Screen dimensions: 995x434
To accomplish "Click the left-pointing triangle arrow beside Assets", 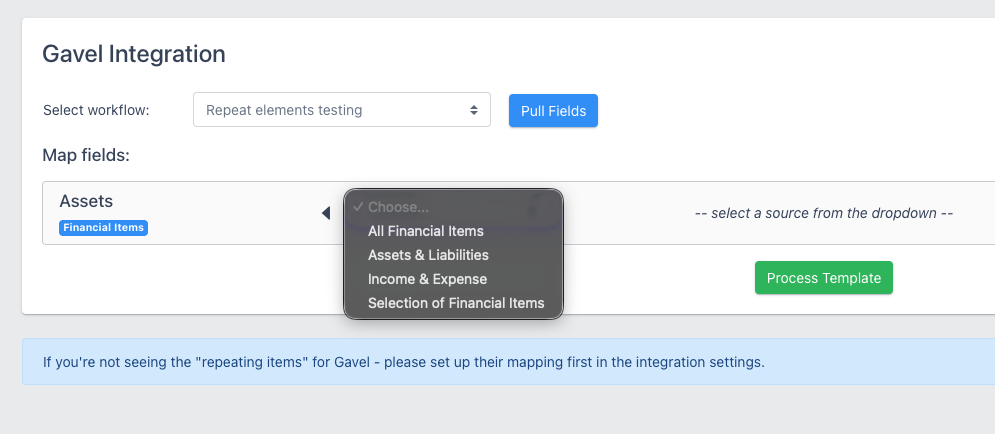I will (x=326, y=213).
